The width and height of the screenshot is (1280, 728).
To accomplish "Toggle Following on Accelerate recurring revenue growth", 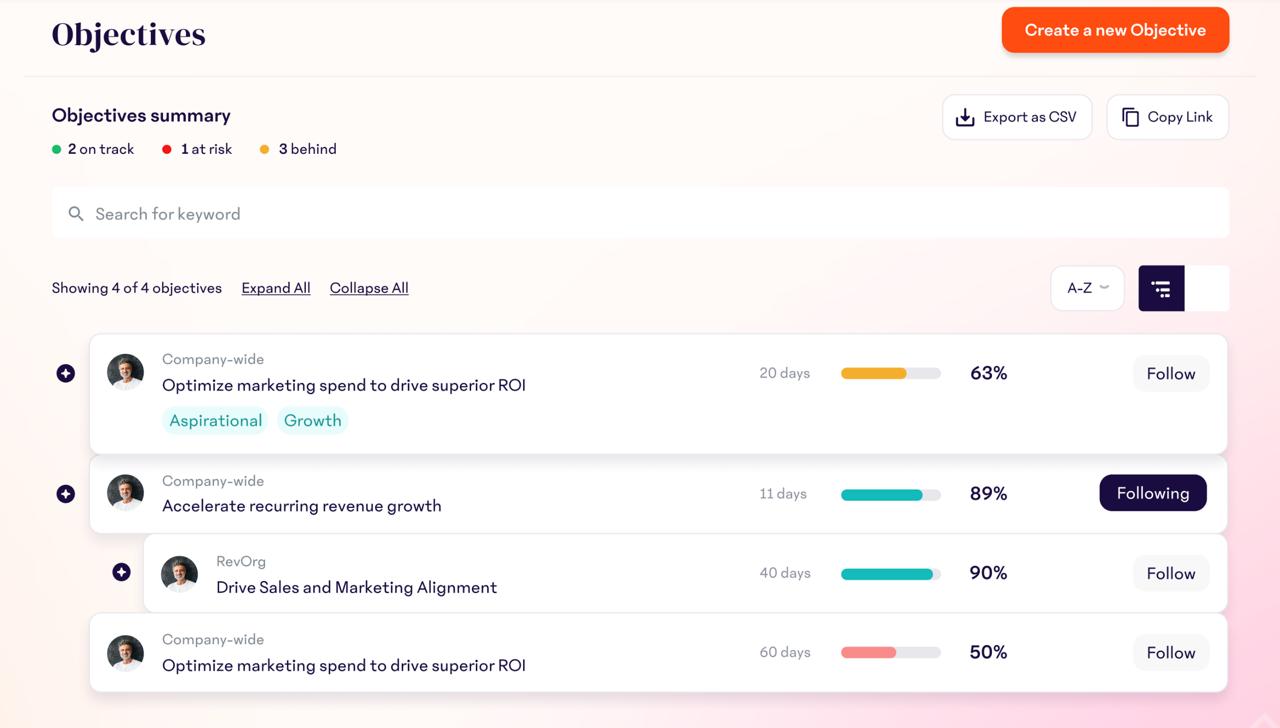I will coord(1152,493).
